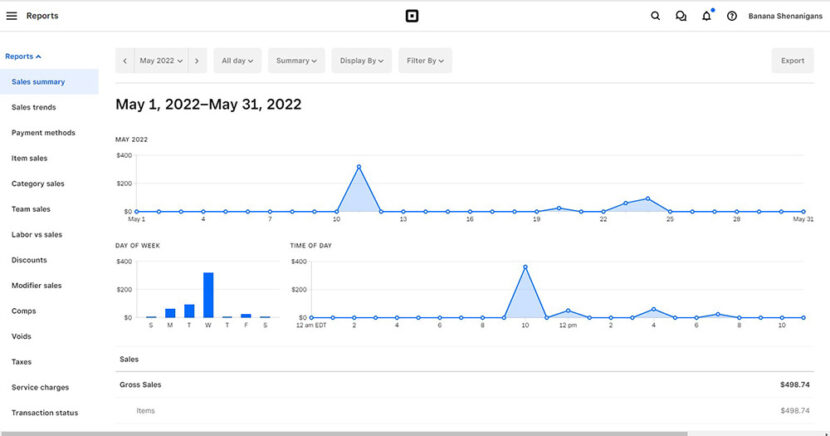Open the help question mark icon
The width and height of the screenshot is (830, 436).
(x=732, y=16)
